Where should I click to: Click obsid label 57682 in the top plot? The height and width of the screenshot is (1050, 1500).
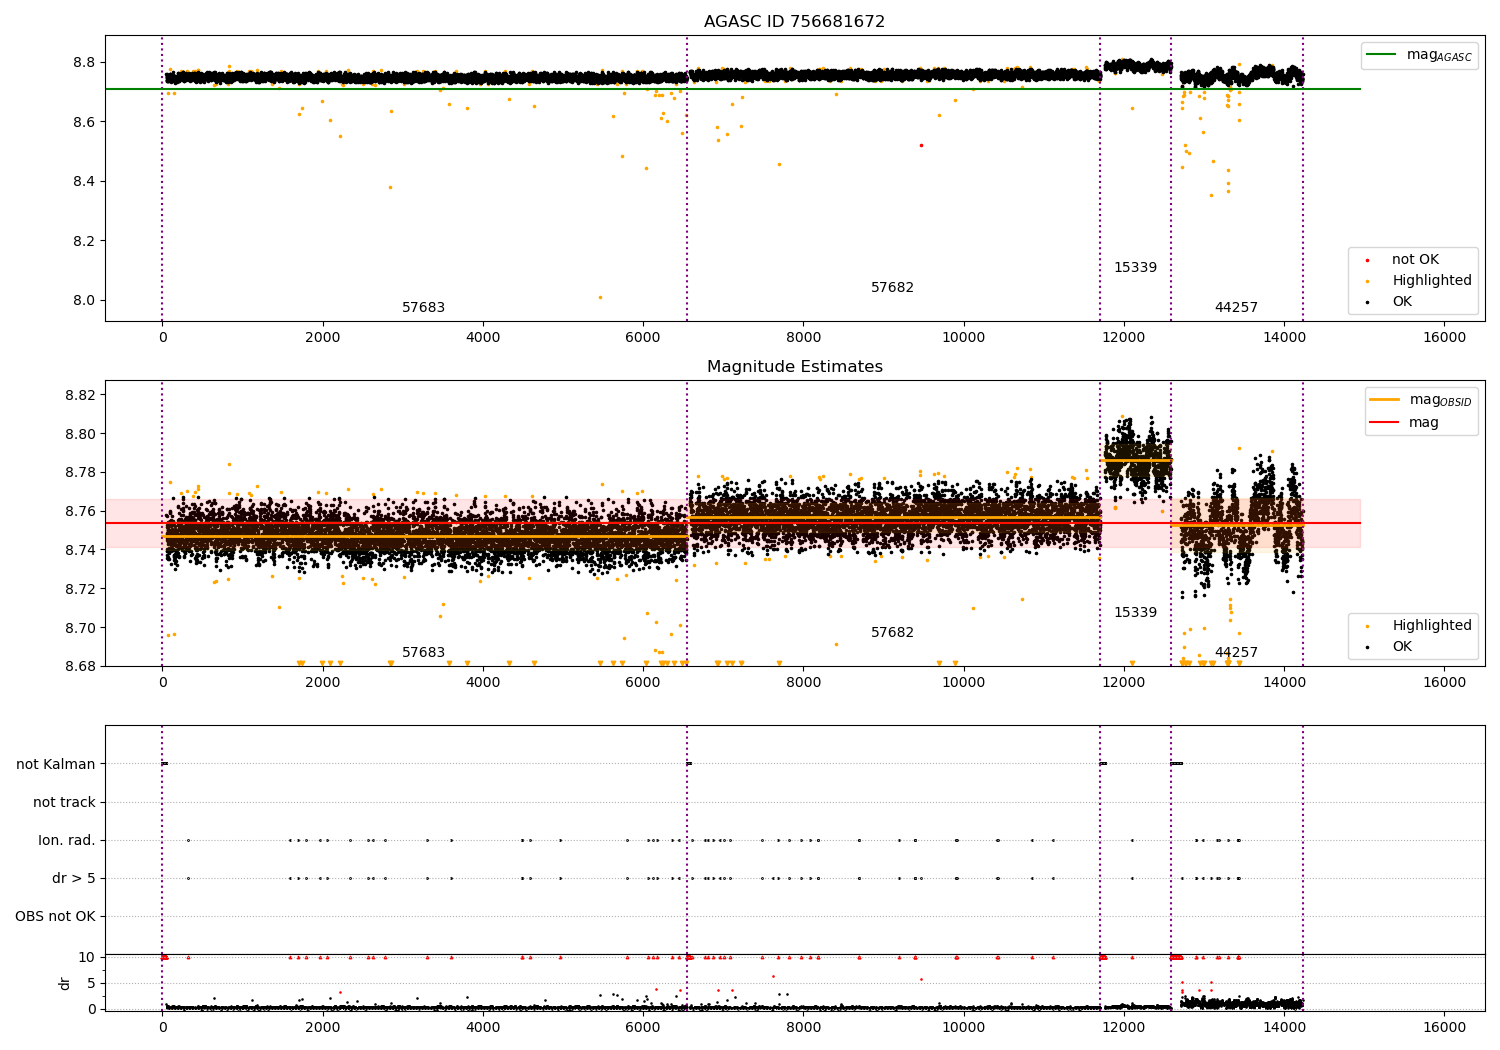click(892, 287)
